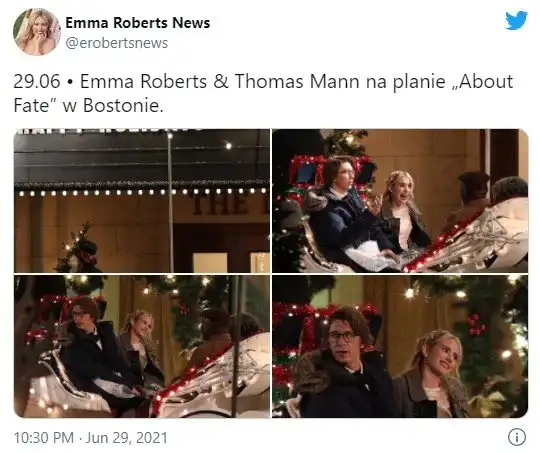
Task: Click the Emma Roberts News display name
Action: (137, 23)
